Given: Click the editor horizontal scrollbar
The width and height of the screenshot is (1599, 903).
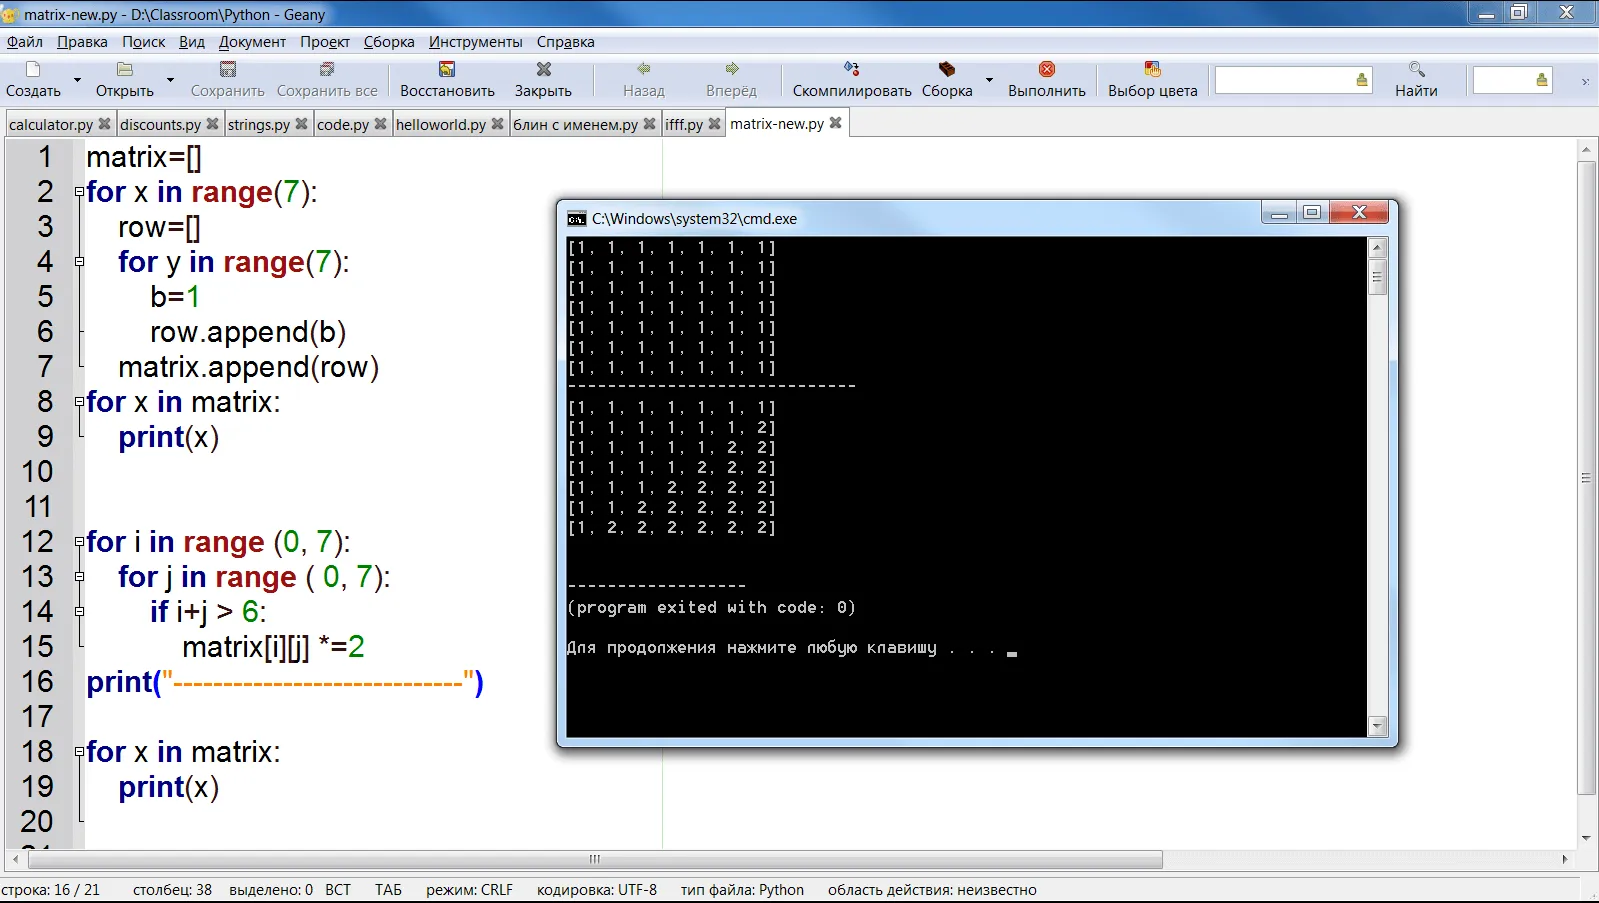Looking at the screenshot, I should [x=594, y=859].
